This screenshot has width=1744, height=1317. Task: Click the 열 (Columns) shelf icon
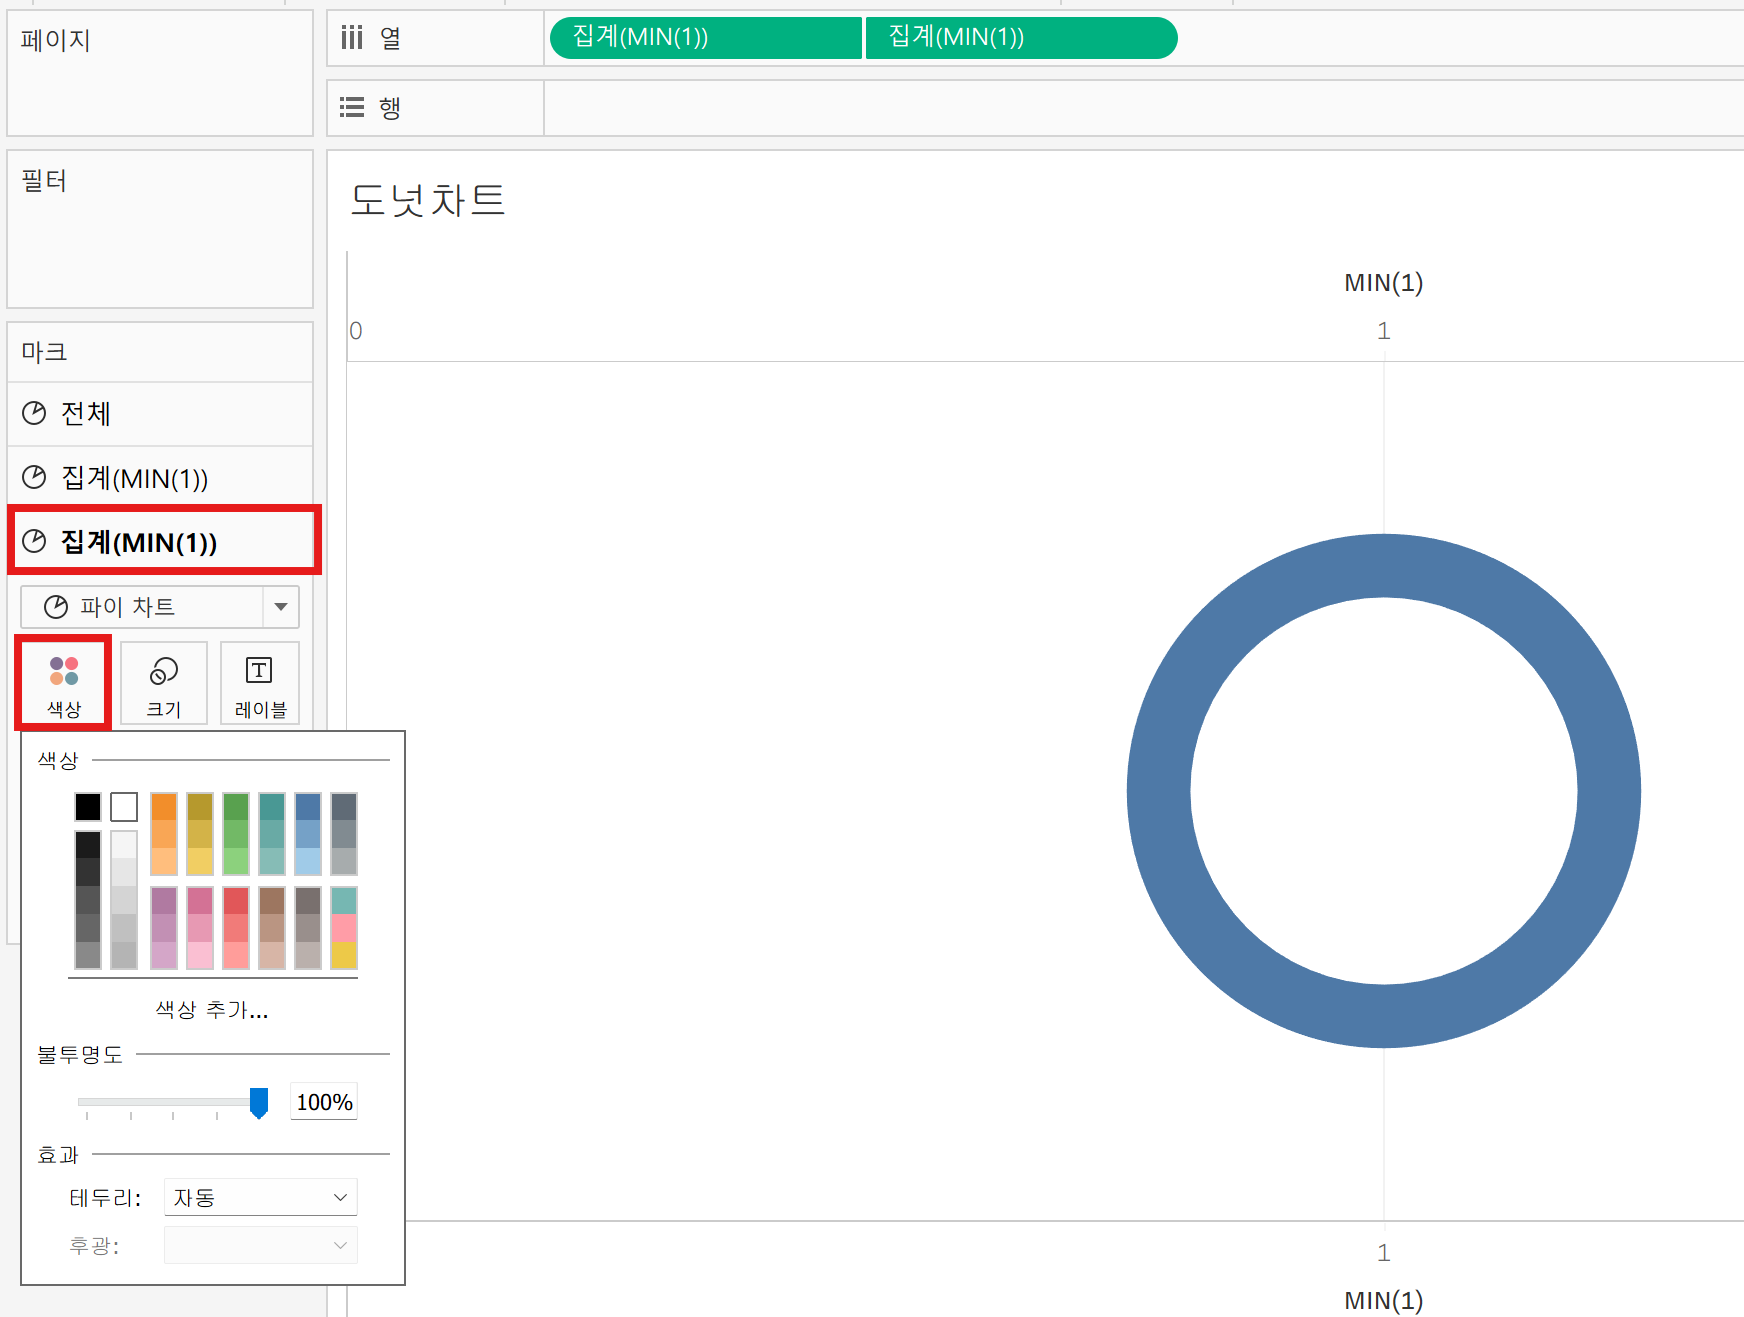[351, 38]
